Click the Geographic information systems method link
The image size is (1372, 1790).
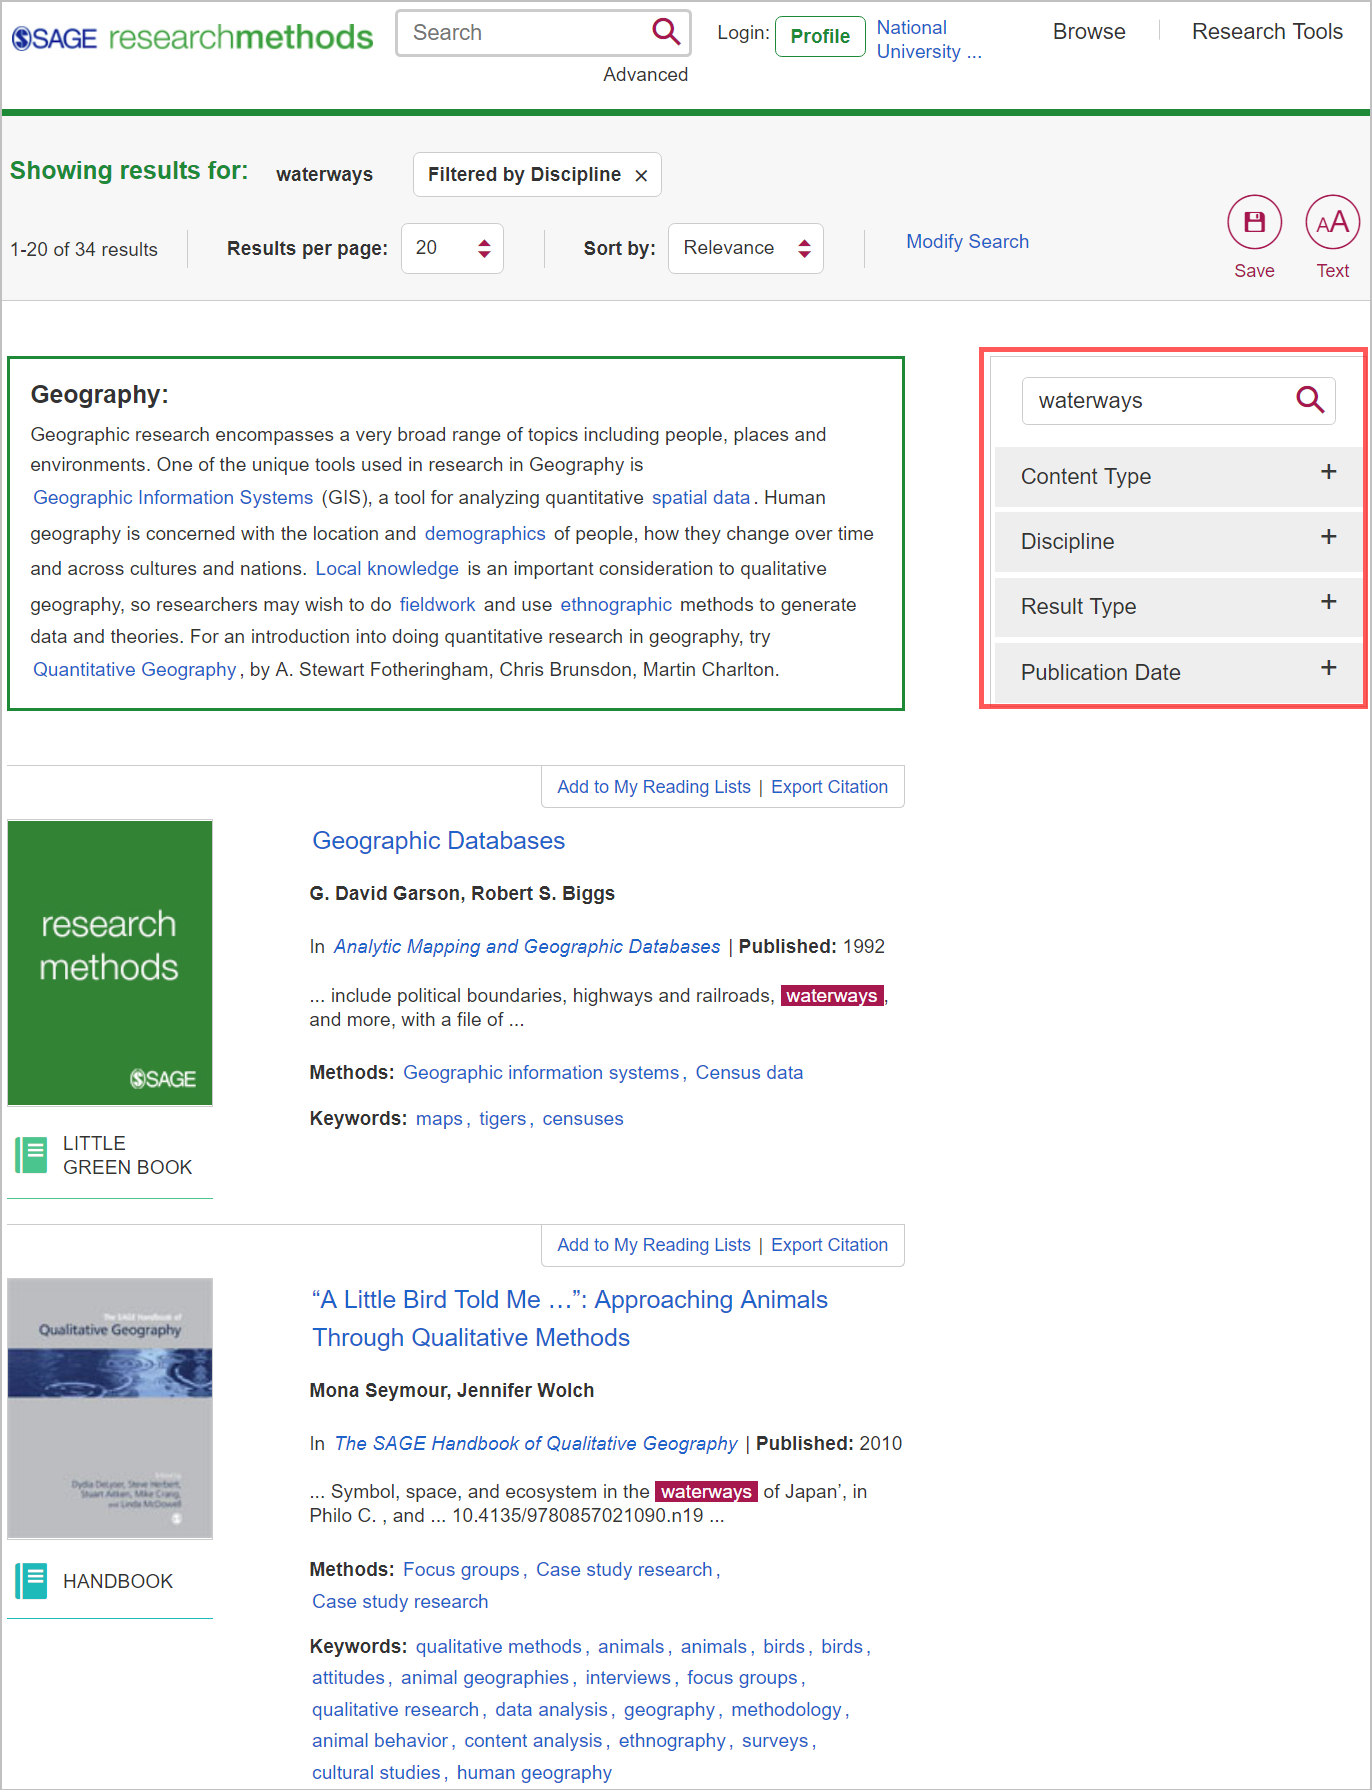click(x=541, y=1072)
